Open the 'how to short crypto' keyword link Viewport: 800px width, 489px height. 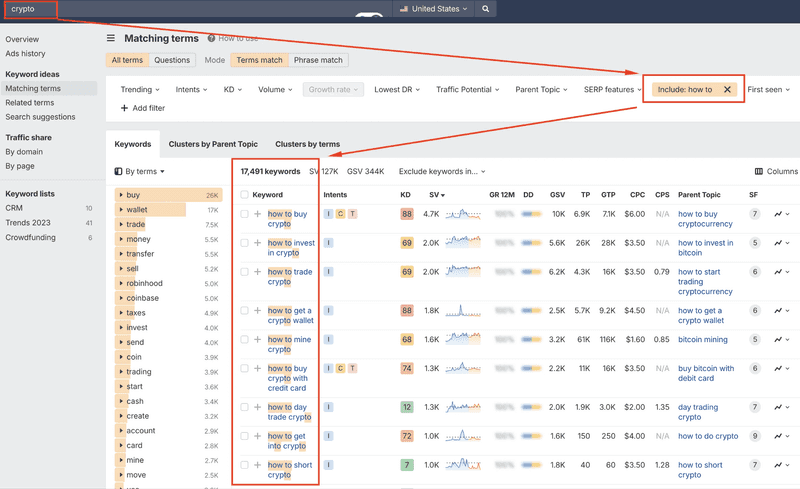coord(290,470)
